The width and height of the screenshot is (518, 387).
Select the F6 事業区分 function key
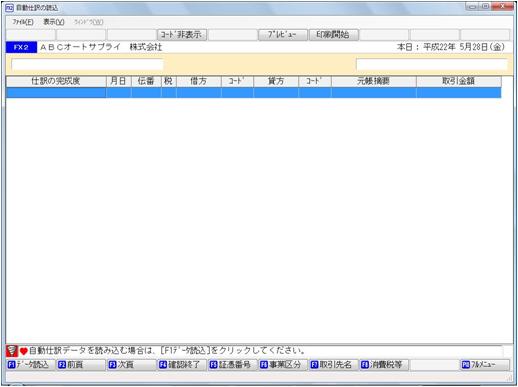[283, 365]
